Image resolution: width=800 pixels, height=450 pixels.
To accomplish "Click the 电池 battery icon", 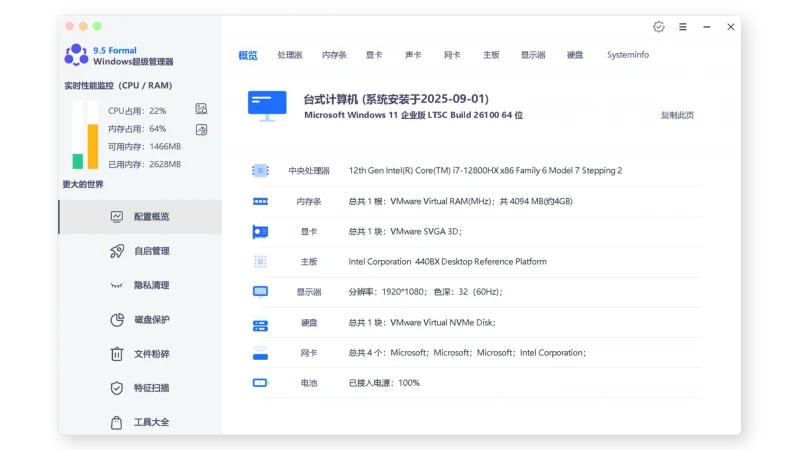I will click(x=260, y=383).
